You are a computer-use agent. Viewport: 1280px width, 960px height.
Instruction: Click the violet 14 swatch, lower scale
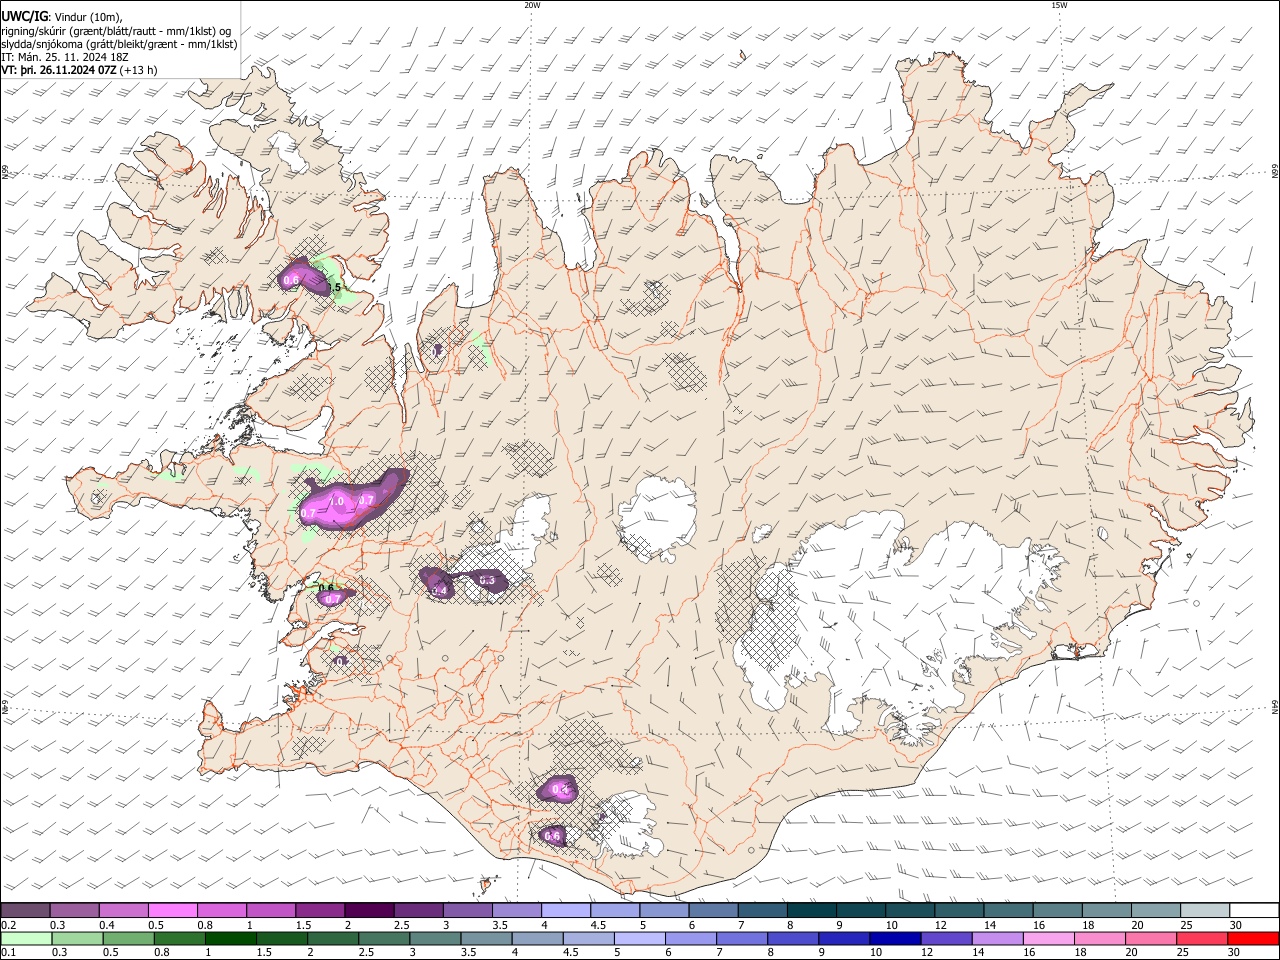click(x=996, y=938)
